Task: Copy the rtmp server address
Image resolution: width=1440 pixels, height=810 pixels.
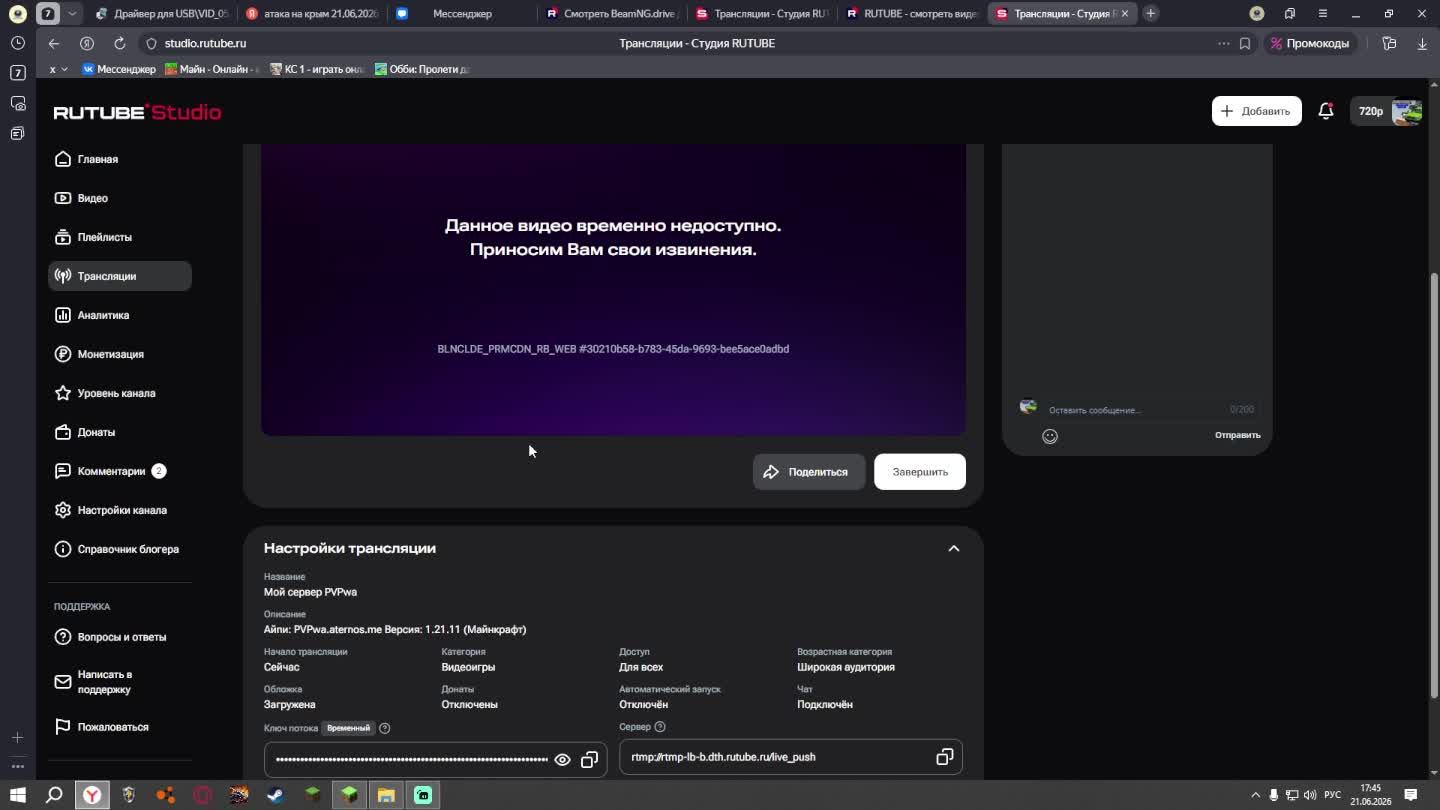Action: pos(944,757)
